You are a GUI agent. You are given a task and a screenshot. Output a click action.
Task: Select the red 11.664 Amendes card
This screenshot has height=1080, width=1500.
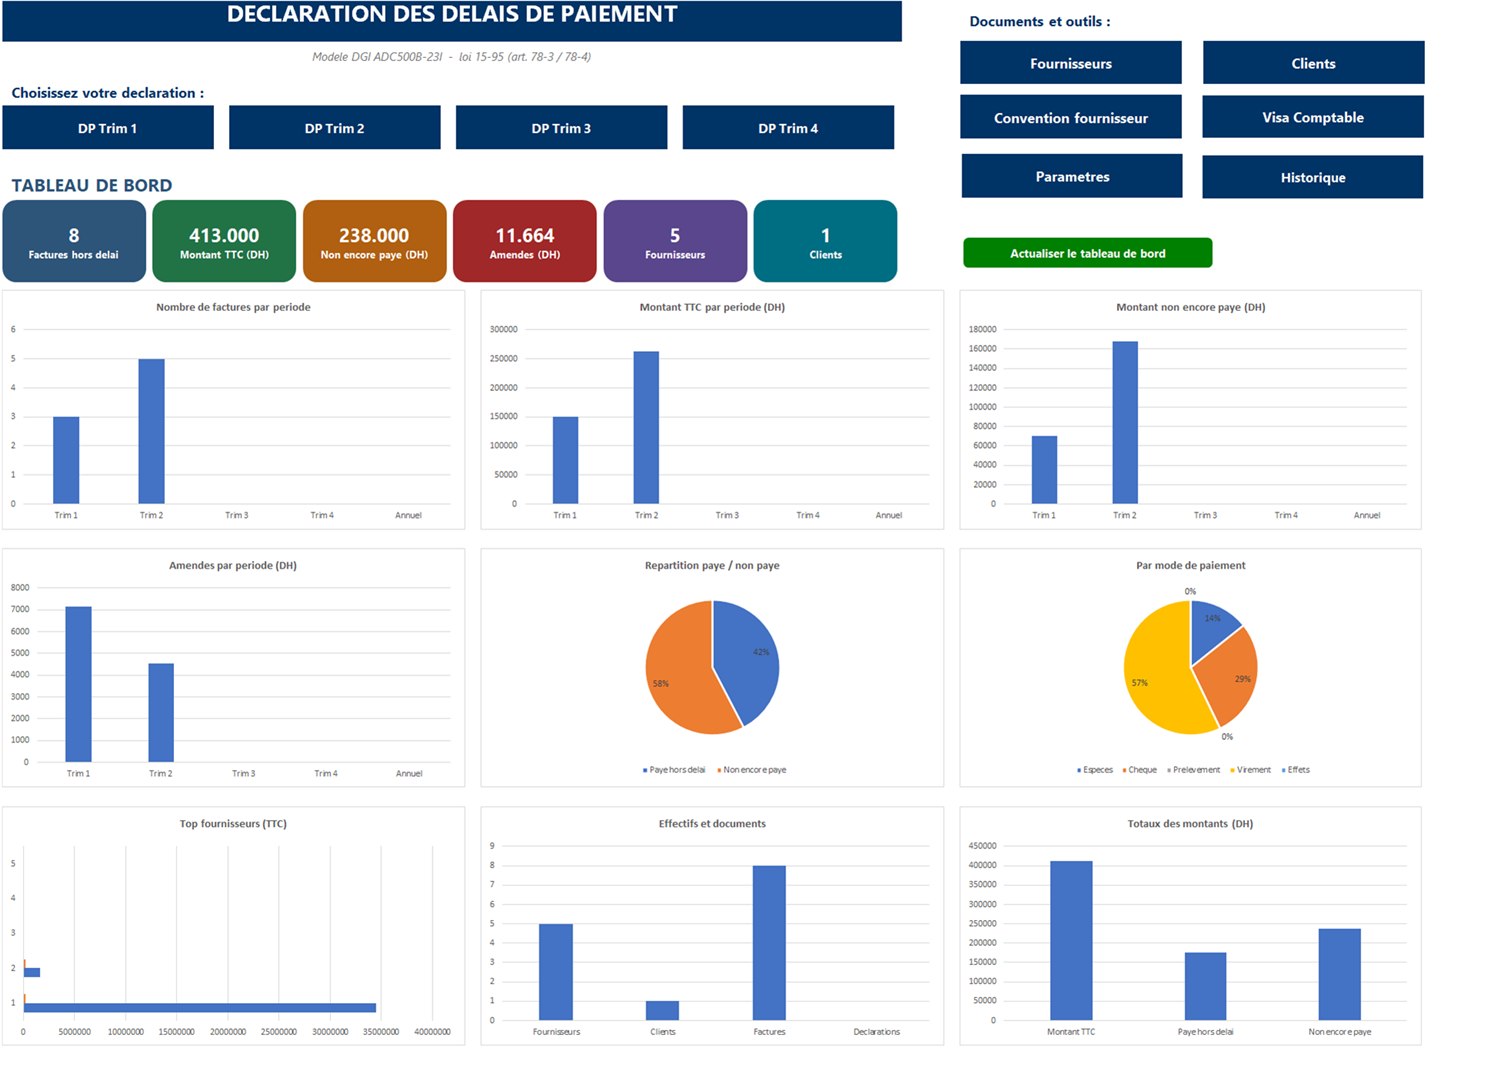point(525,241)
